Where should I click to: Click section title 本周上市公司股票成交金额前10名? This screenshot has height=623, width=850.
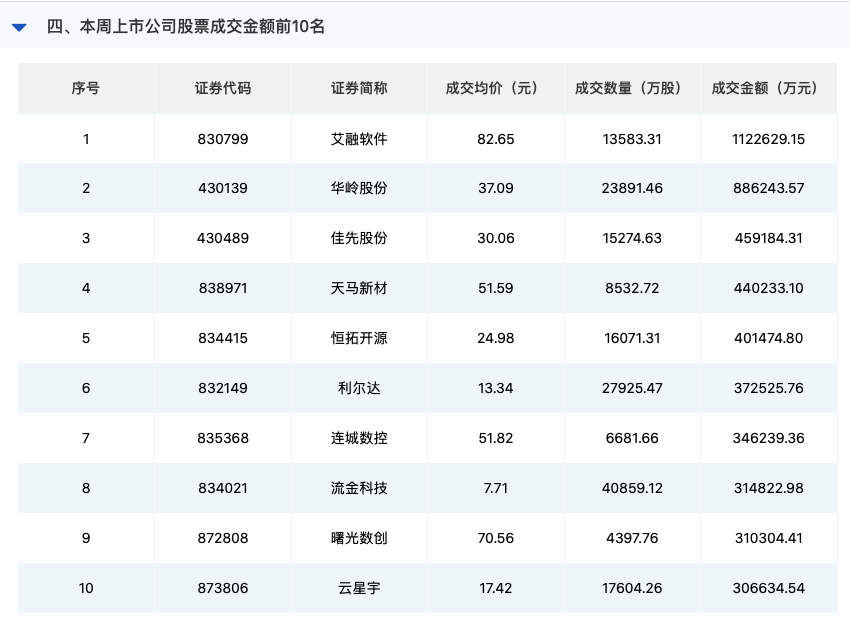(186, 27)
